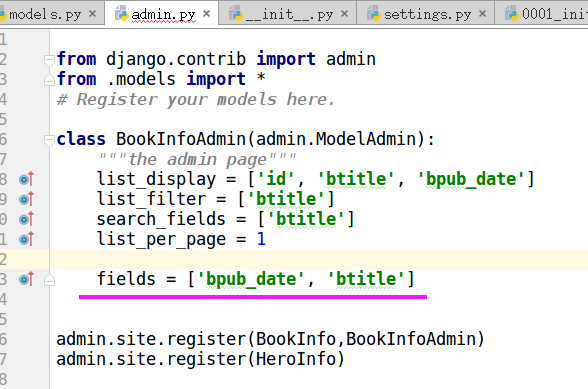The width and height of the screenshot is (588, 389).
Task: Select the admin.py editor tab
Action: [x=163, y=15]
